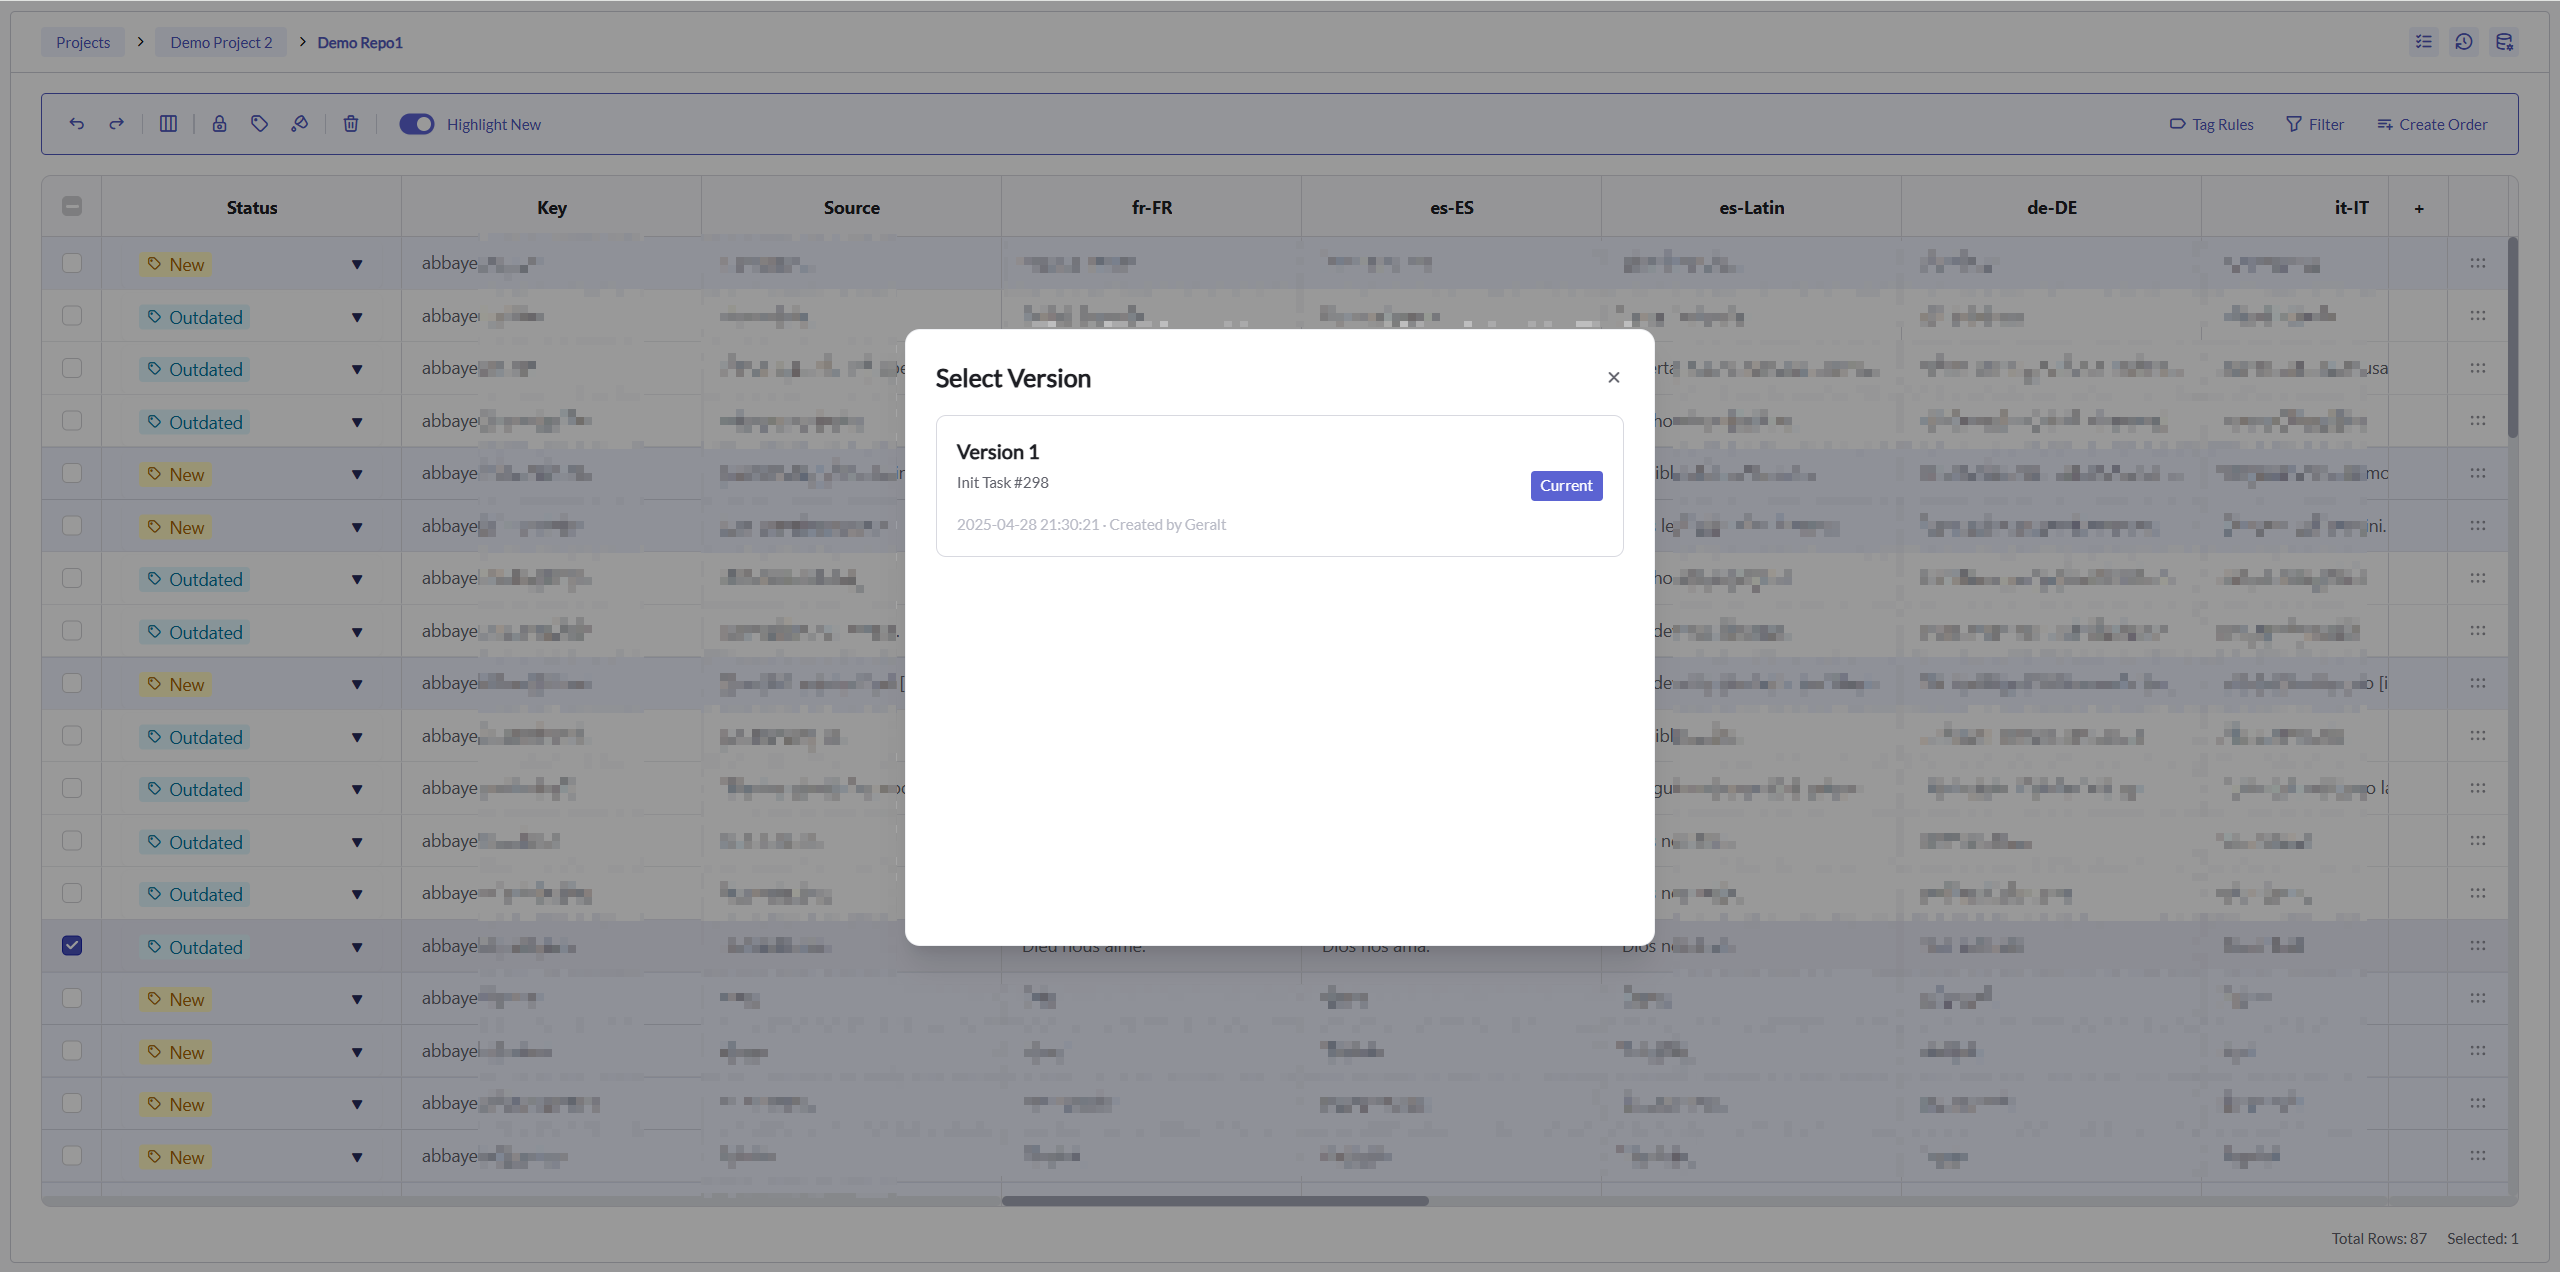2560x1272 pixels.
Task: Click Projects in the breadcrumb
Action: (x=83, y=42)
